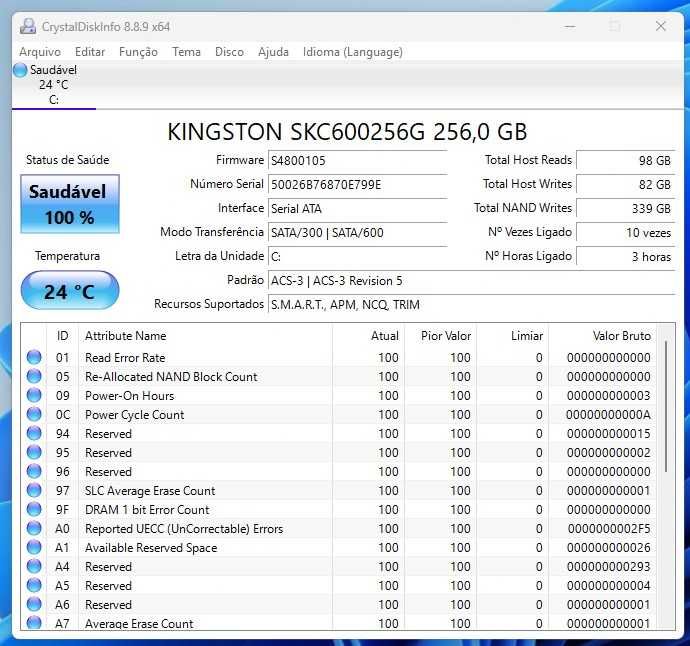Click the Nº Vezes Ligado value 10 vezes
This screenshot has width=690, height=646.
pyautogui.click(x=625, y=232)
